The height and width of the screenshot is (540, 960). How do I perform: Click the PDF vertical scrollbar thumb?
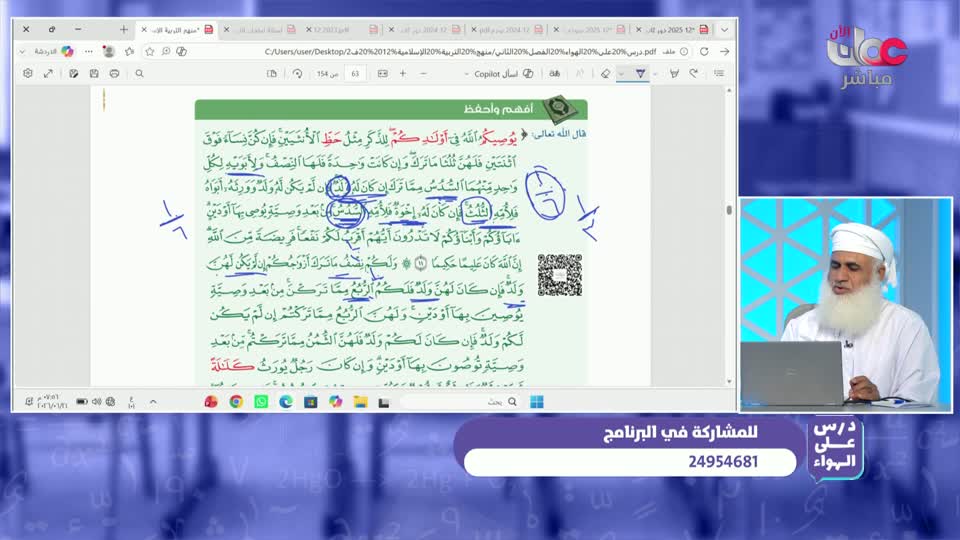pos(729,209)
